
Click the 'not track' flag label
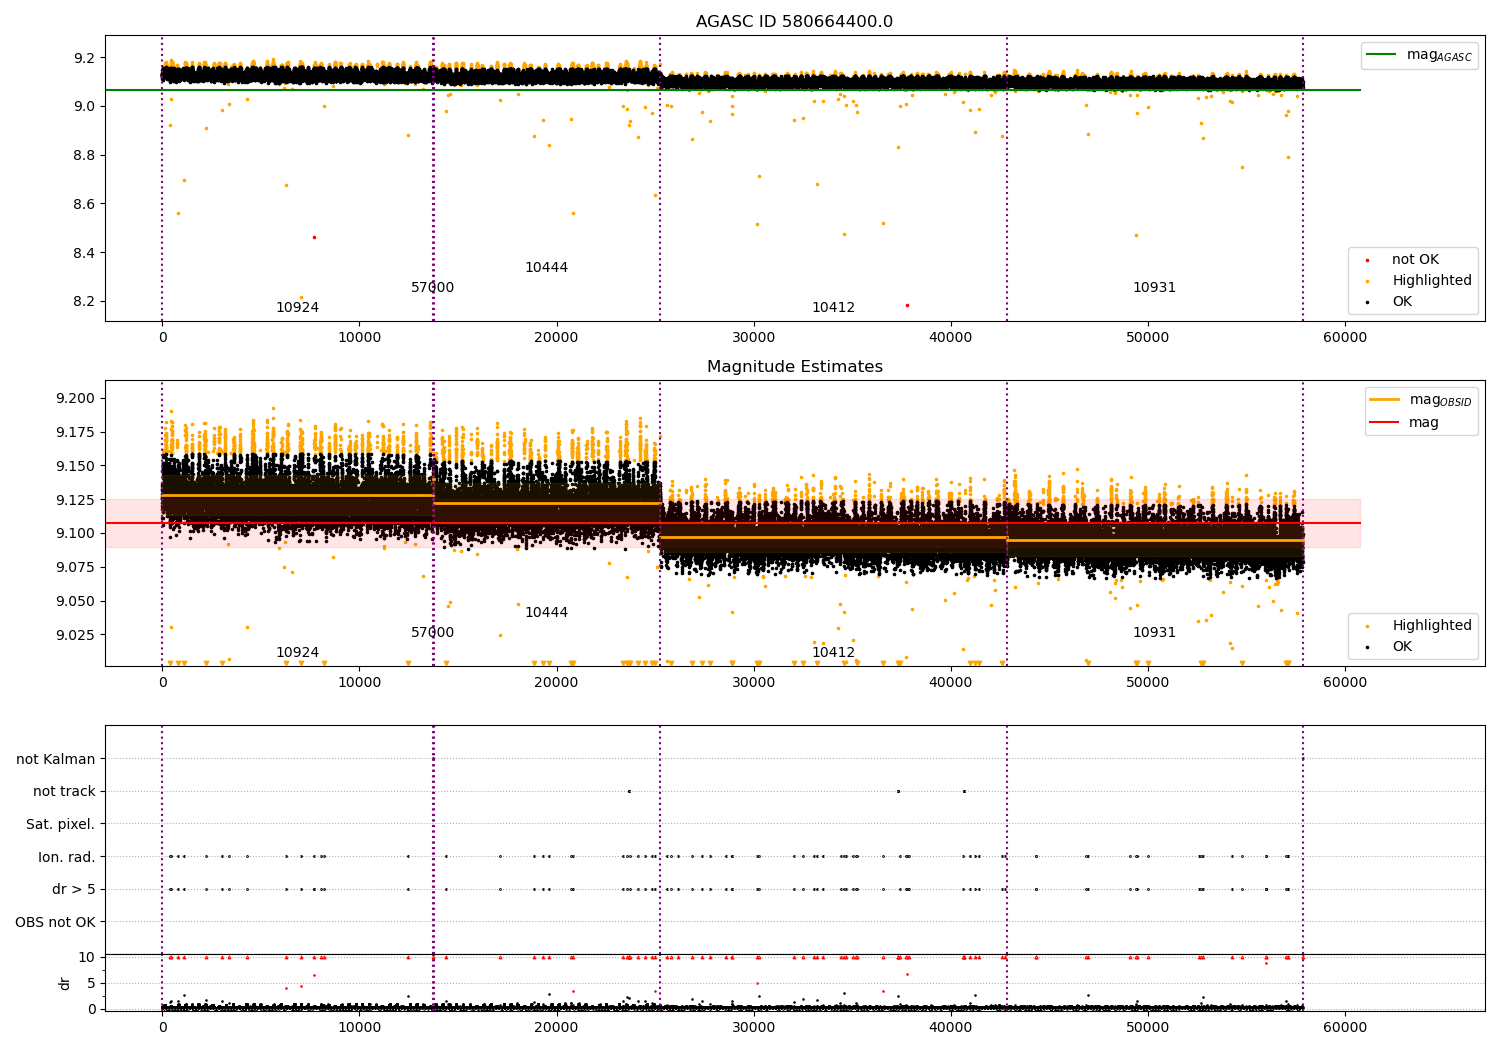pos(64,792)
